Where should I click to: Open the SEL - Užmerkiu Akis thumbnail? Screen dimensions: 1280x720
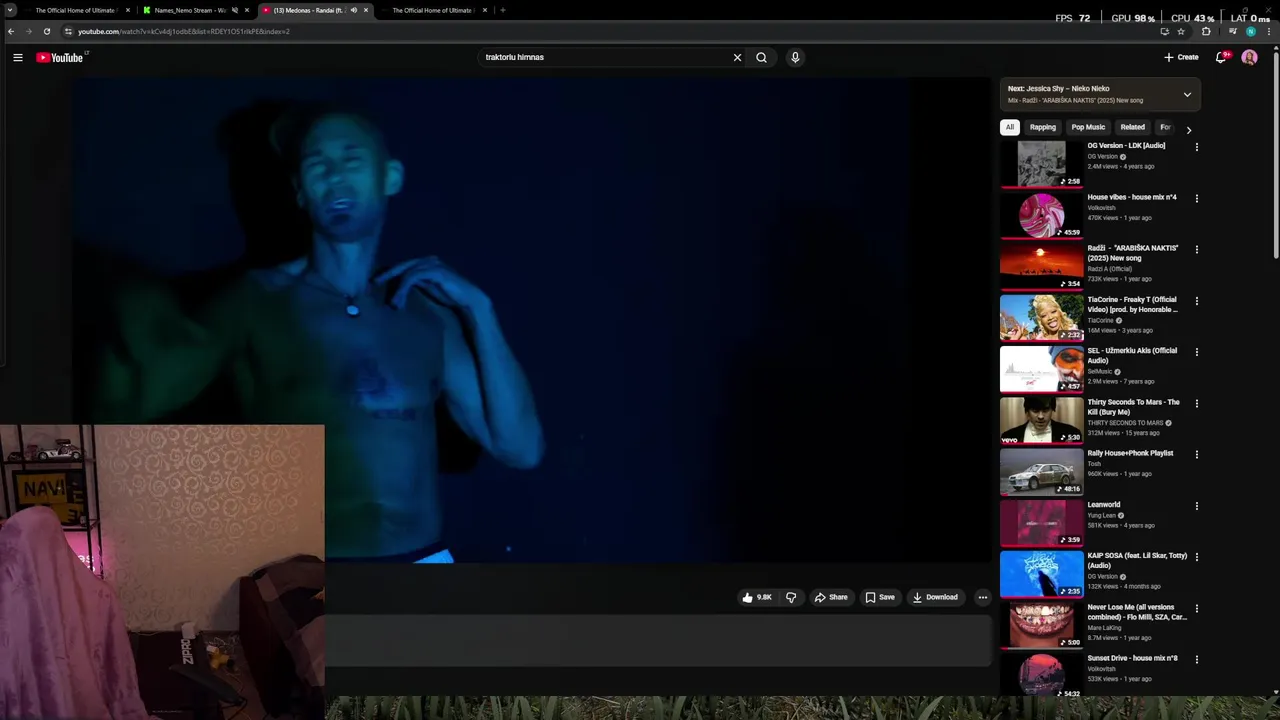click(x=1041, y=369)
